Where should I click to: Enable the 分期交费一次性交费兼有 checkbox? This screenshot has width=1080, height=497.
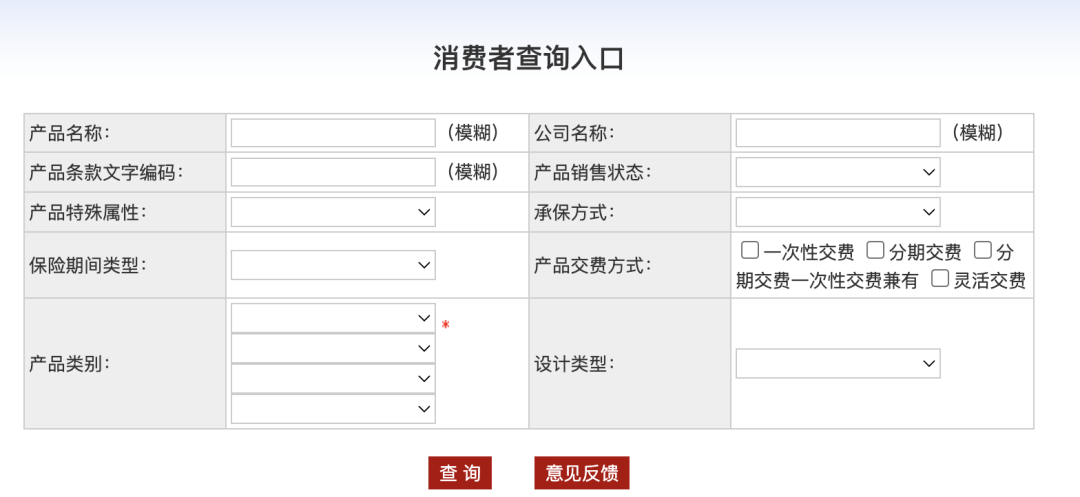tap(983, 250)
